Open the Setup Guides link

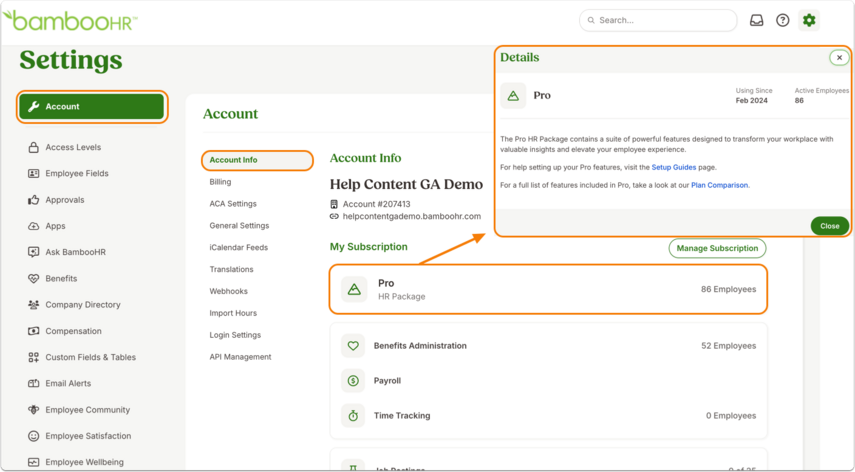pos(673,168)
